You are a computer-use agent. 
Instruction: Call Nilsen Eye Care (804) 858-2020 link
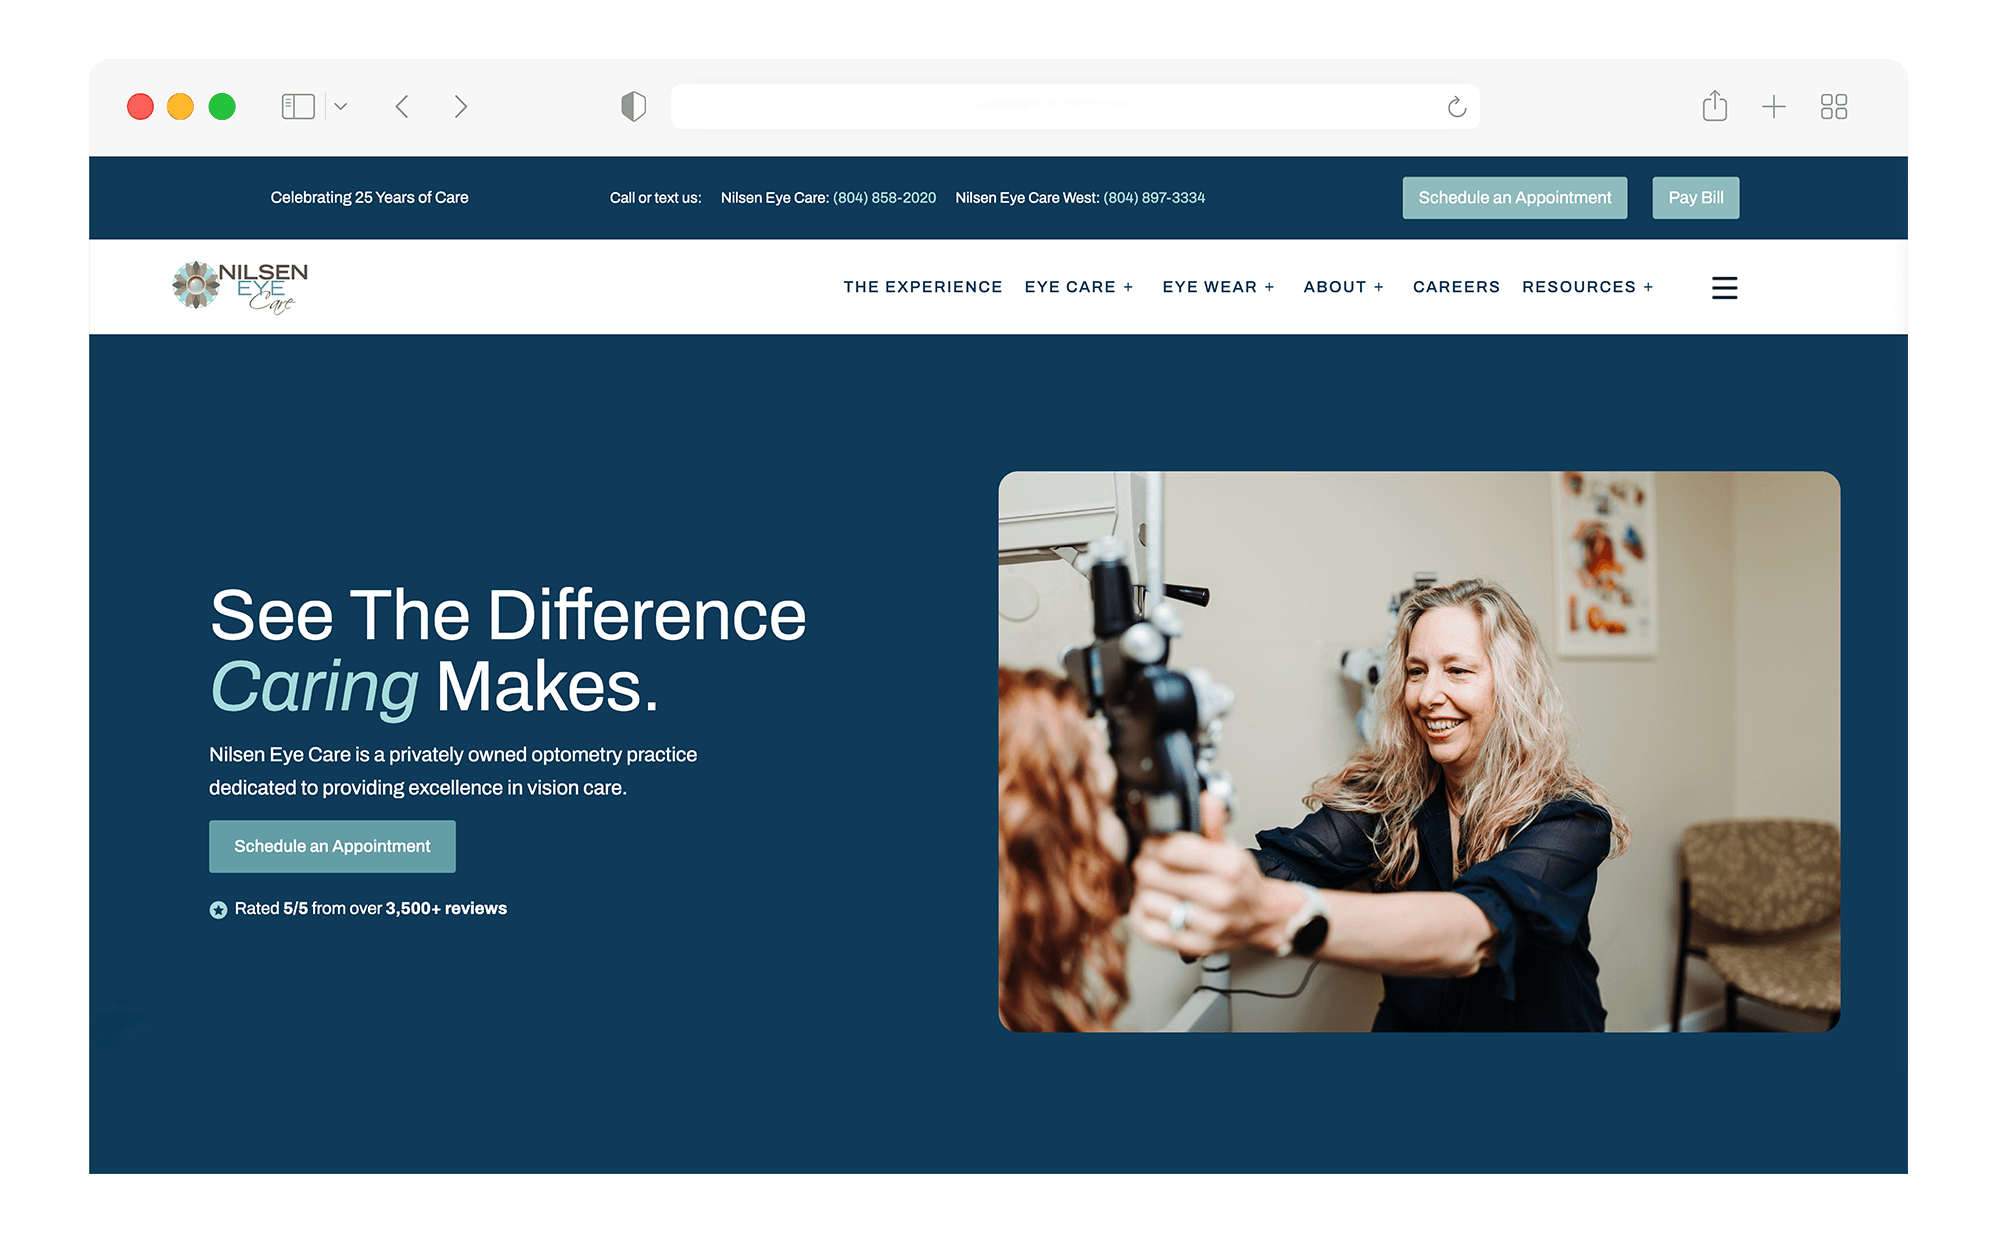[x=884, y=198]
